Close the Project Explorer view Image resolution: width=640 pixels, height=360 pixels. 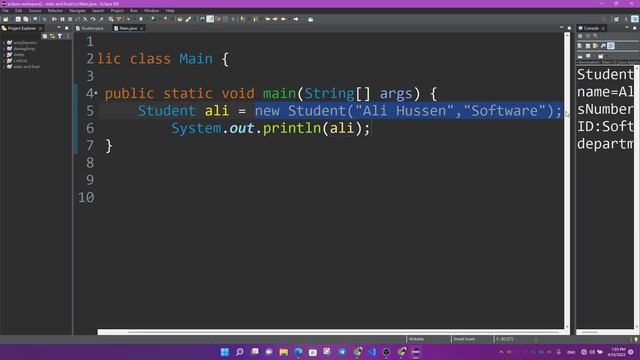coord(40,29)
